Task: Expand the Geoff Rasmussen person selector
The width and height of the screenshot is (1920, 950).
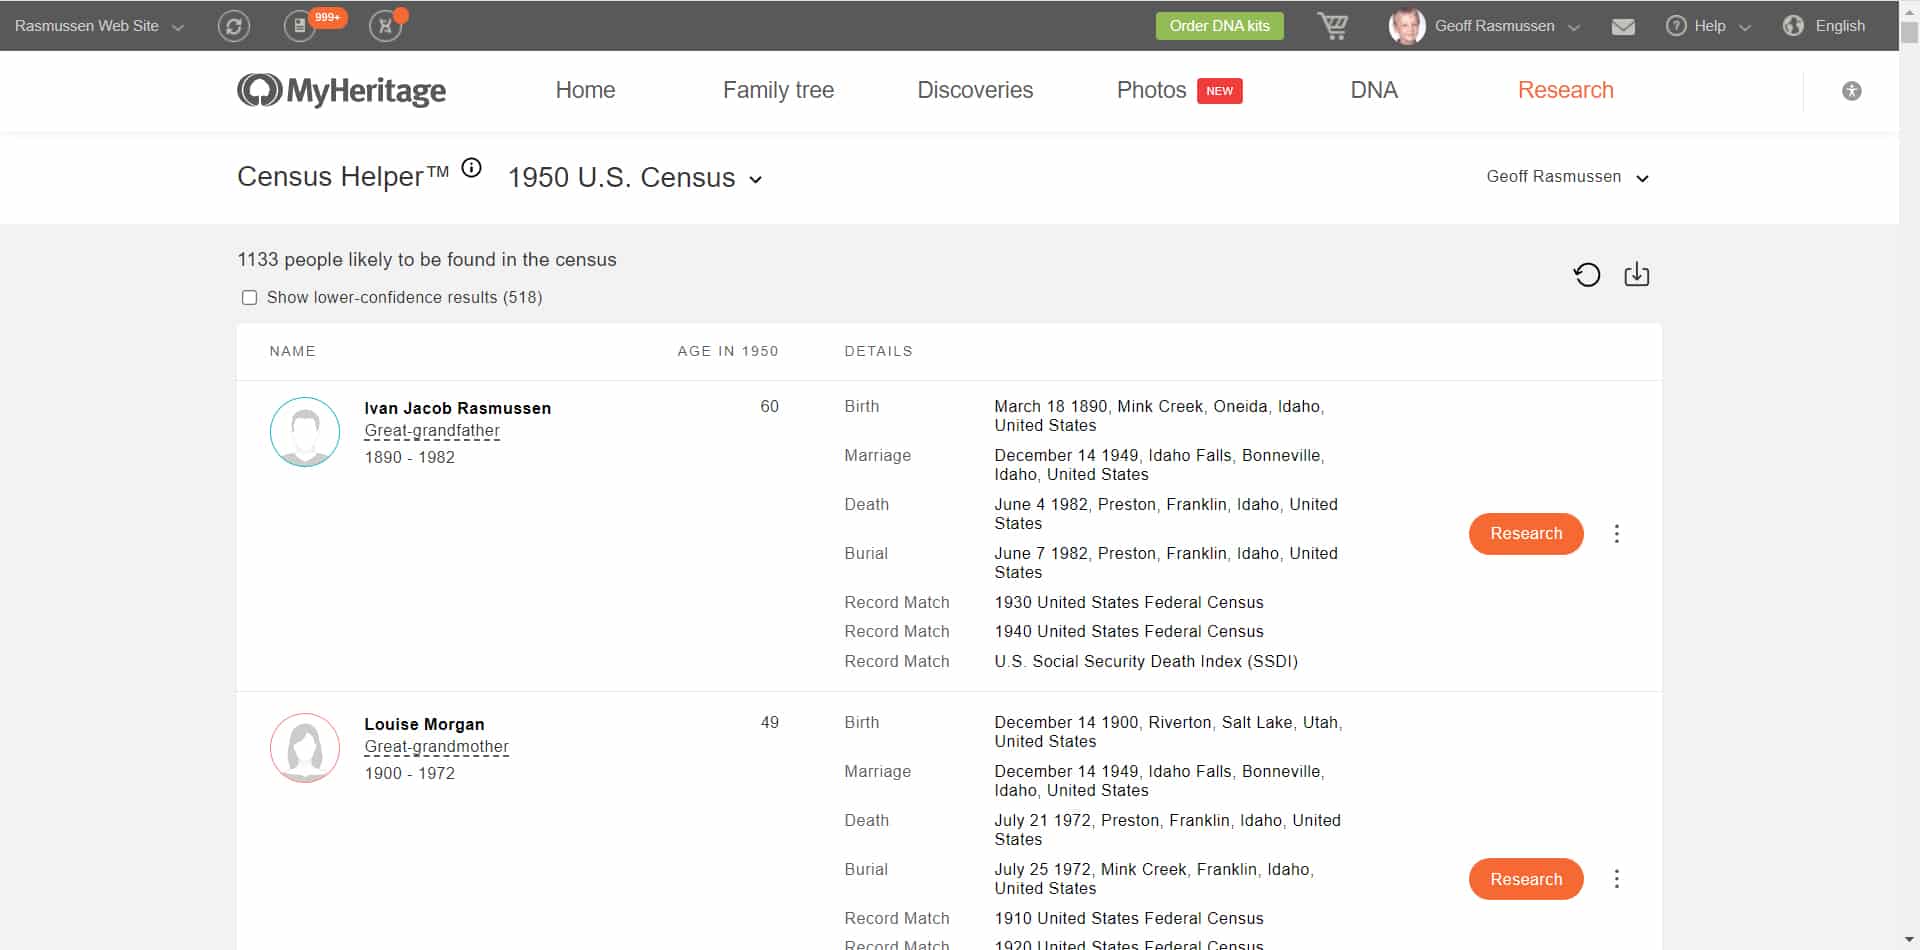Action: point(1567,177)
